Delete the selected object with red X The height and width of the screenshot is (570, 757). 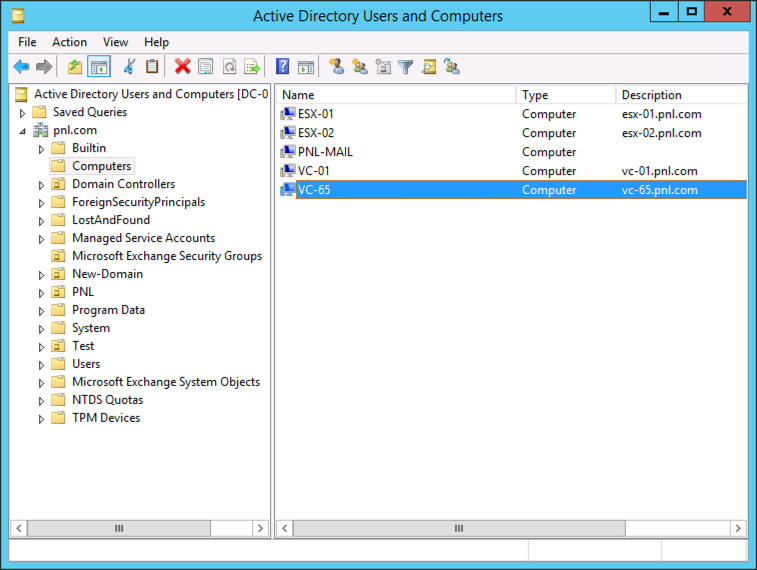coord(182,67)
